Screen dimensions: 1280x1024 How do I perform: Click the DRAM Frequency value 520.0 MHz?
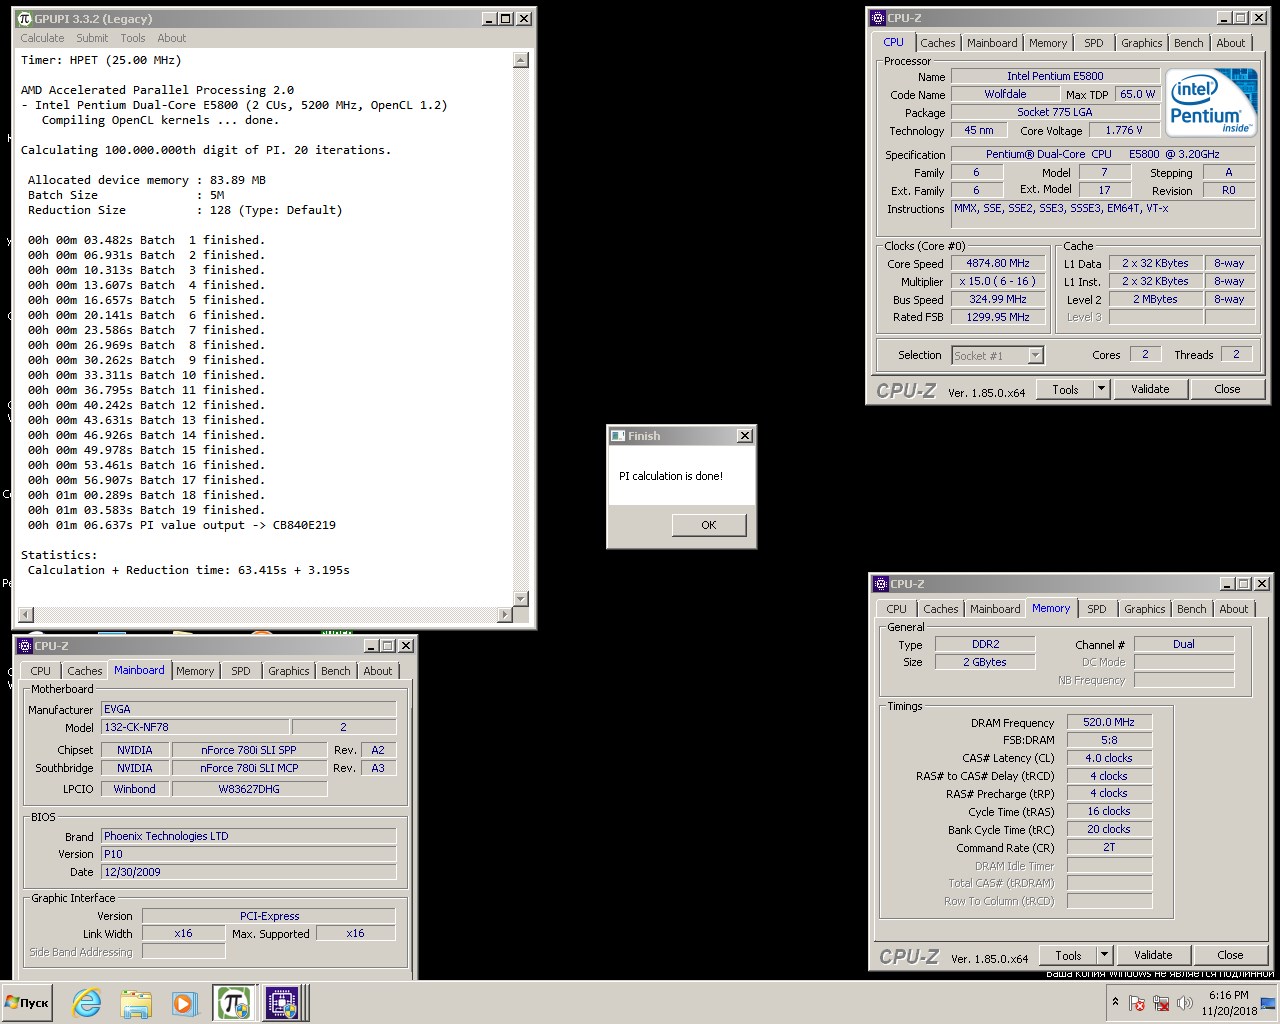click(x=1109, y=722)
